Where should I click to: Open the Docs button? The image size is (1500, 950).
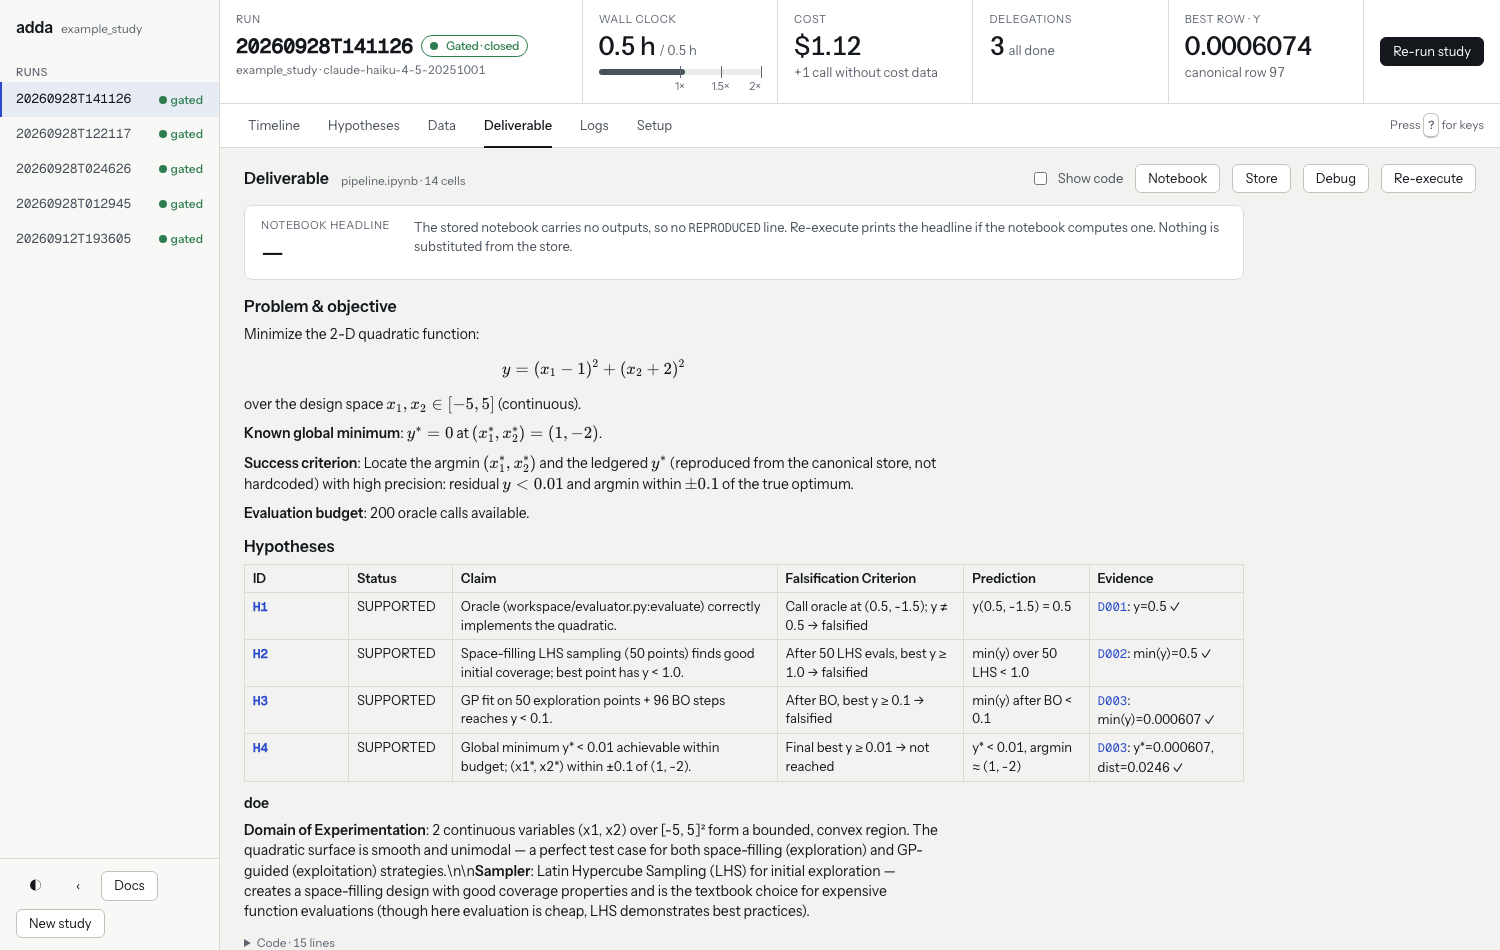[129, 885]
